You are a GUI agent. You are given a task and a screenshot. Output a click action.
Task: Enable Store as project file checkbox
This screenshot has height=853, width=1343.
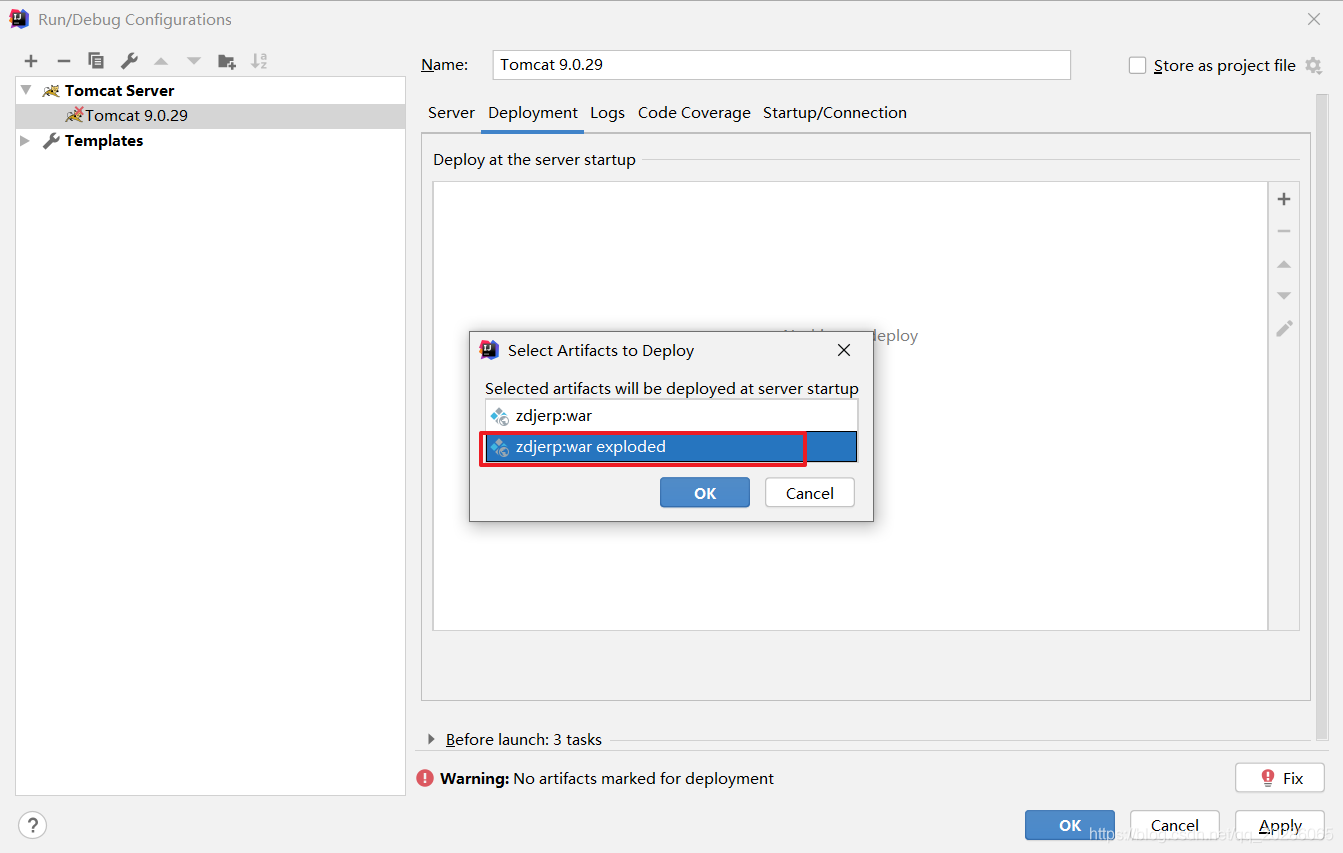[x=1137, y=65]
